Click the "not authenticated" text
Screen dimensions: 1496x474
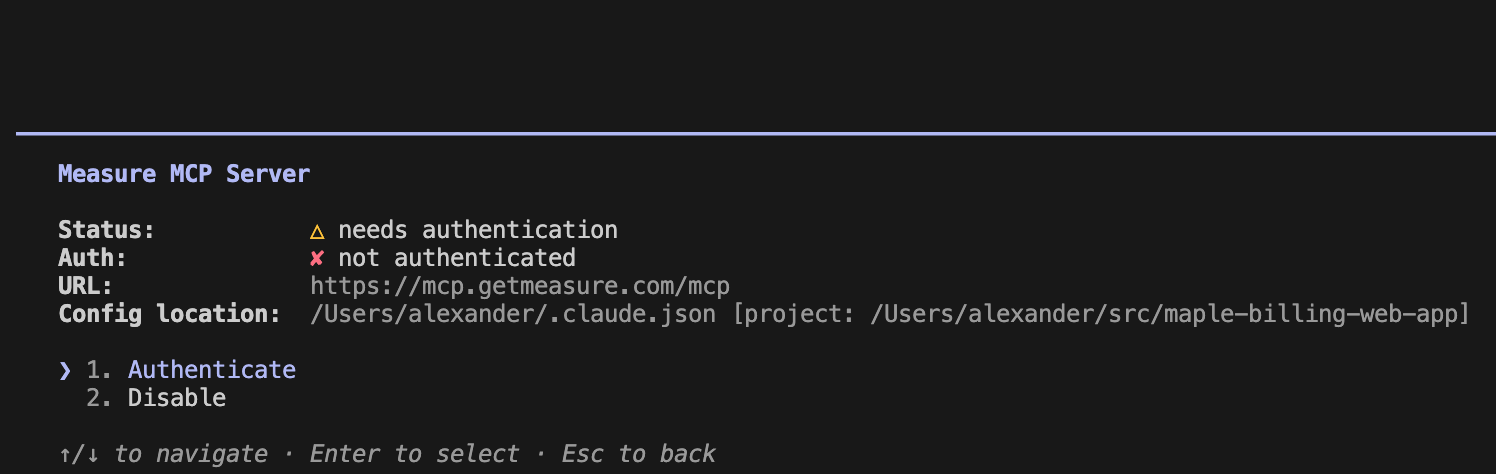click(x=457, y=258)
